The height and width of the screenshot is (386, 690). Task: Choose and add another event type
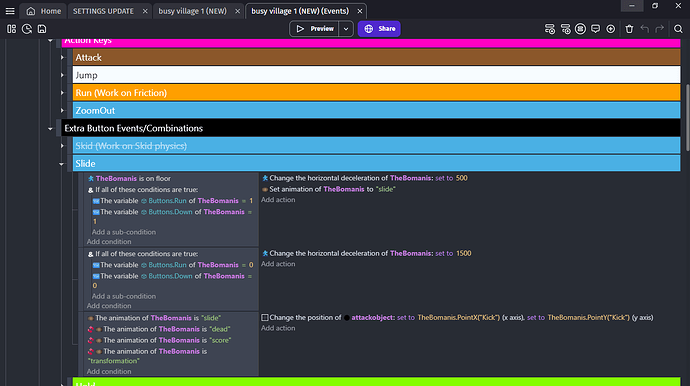click(610, 29)
